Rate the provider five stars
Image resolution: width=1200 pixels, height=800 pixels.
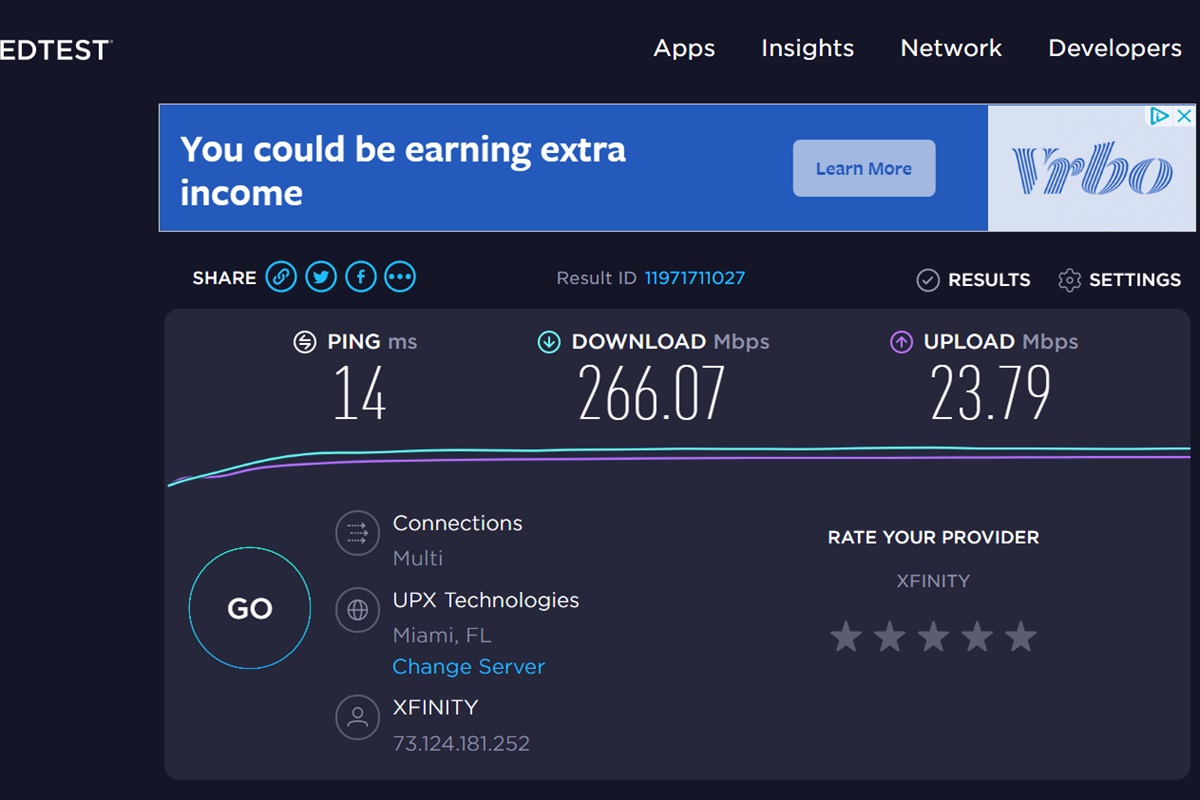point(1021,636)
